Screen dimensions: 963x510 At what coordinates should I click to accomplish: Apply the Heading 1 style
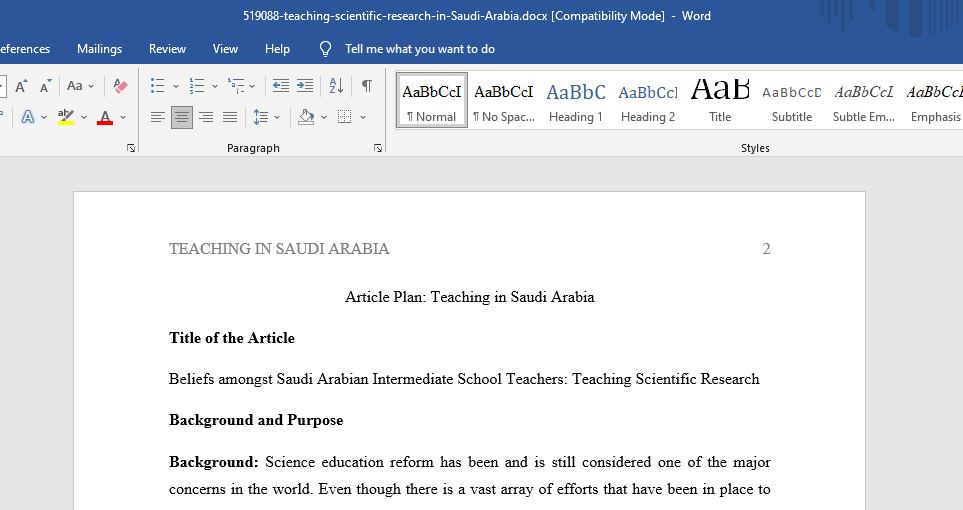(x=575, y=100)
